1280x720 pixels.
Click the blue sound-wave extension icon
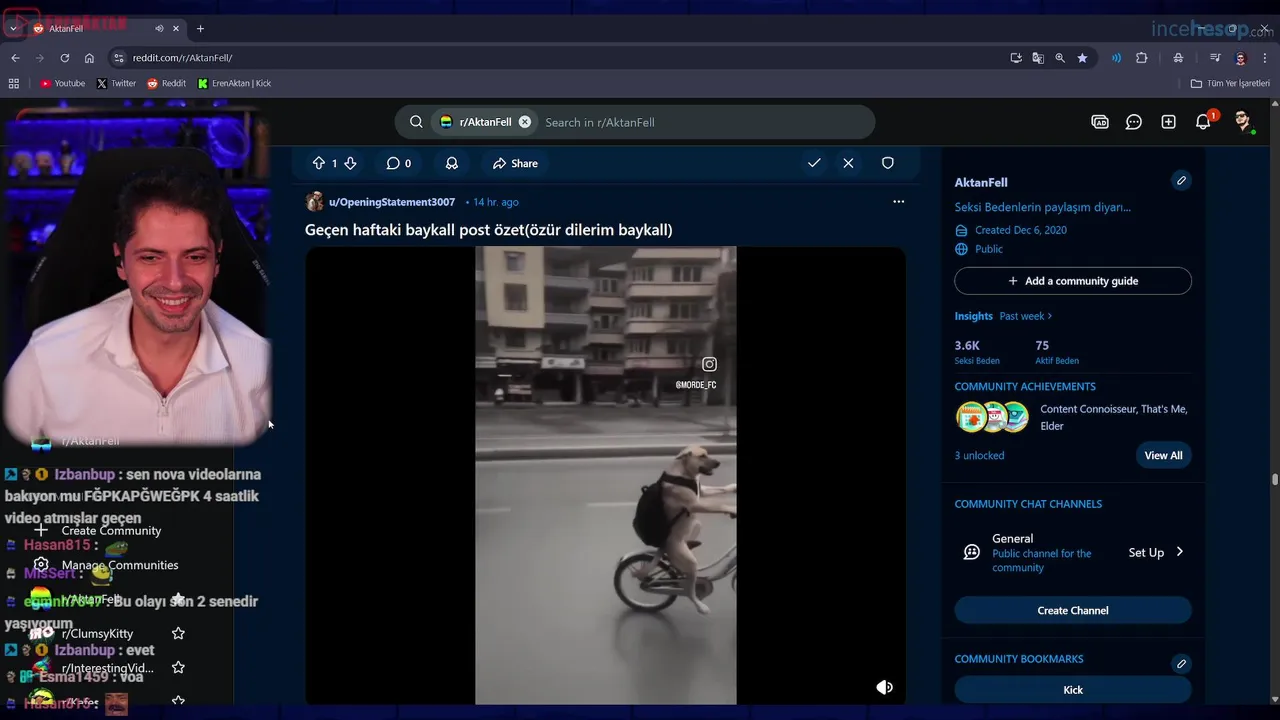(x=1116, y=58)
